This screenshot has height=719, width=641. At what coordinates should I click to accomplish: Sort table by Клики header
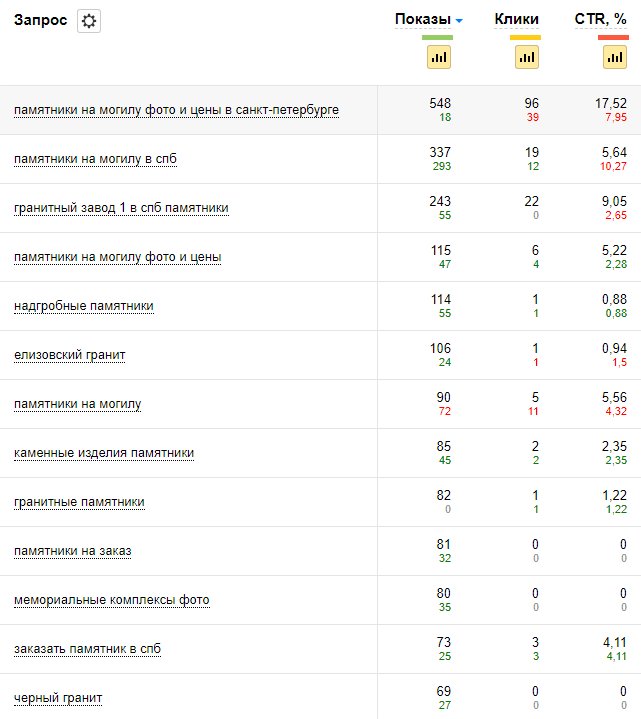516,19
